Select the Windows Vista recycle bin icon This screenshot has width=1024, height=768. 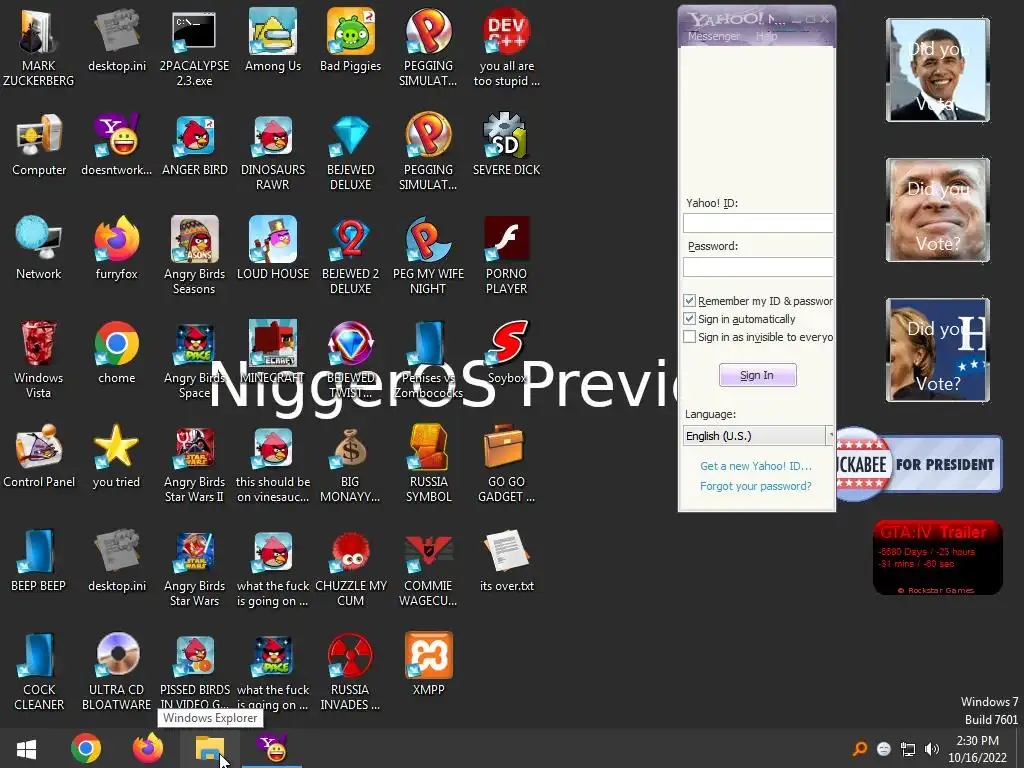[x=39, y=359]
